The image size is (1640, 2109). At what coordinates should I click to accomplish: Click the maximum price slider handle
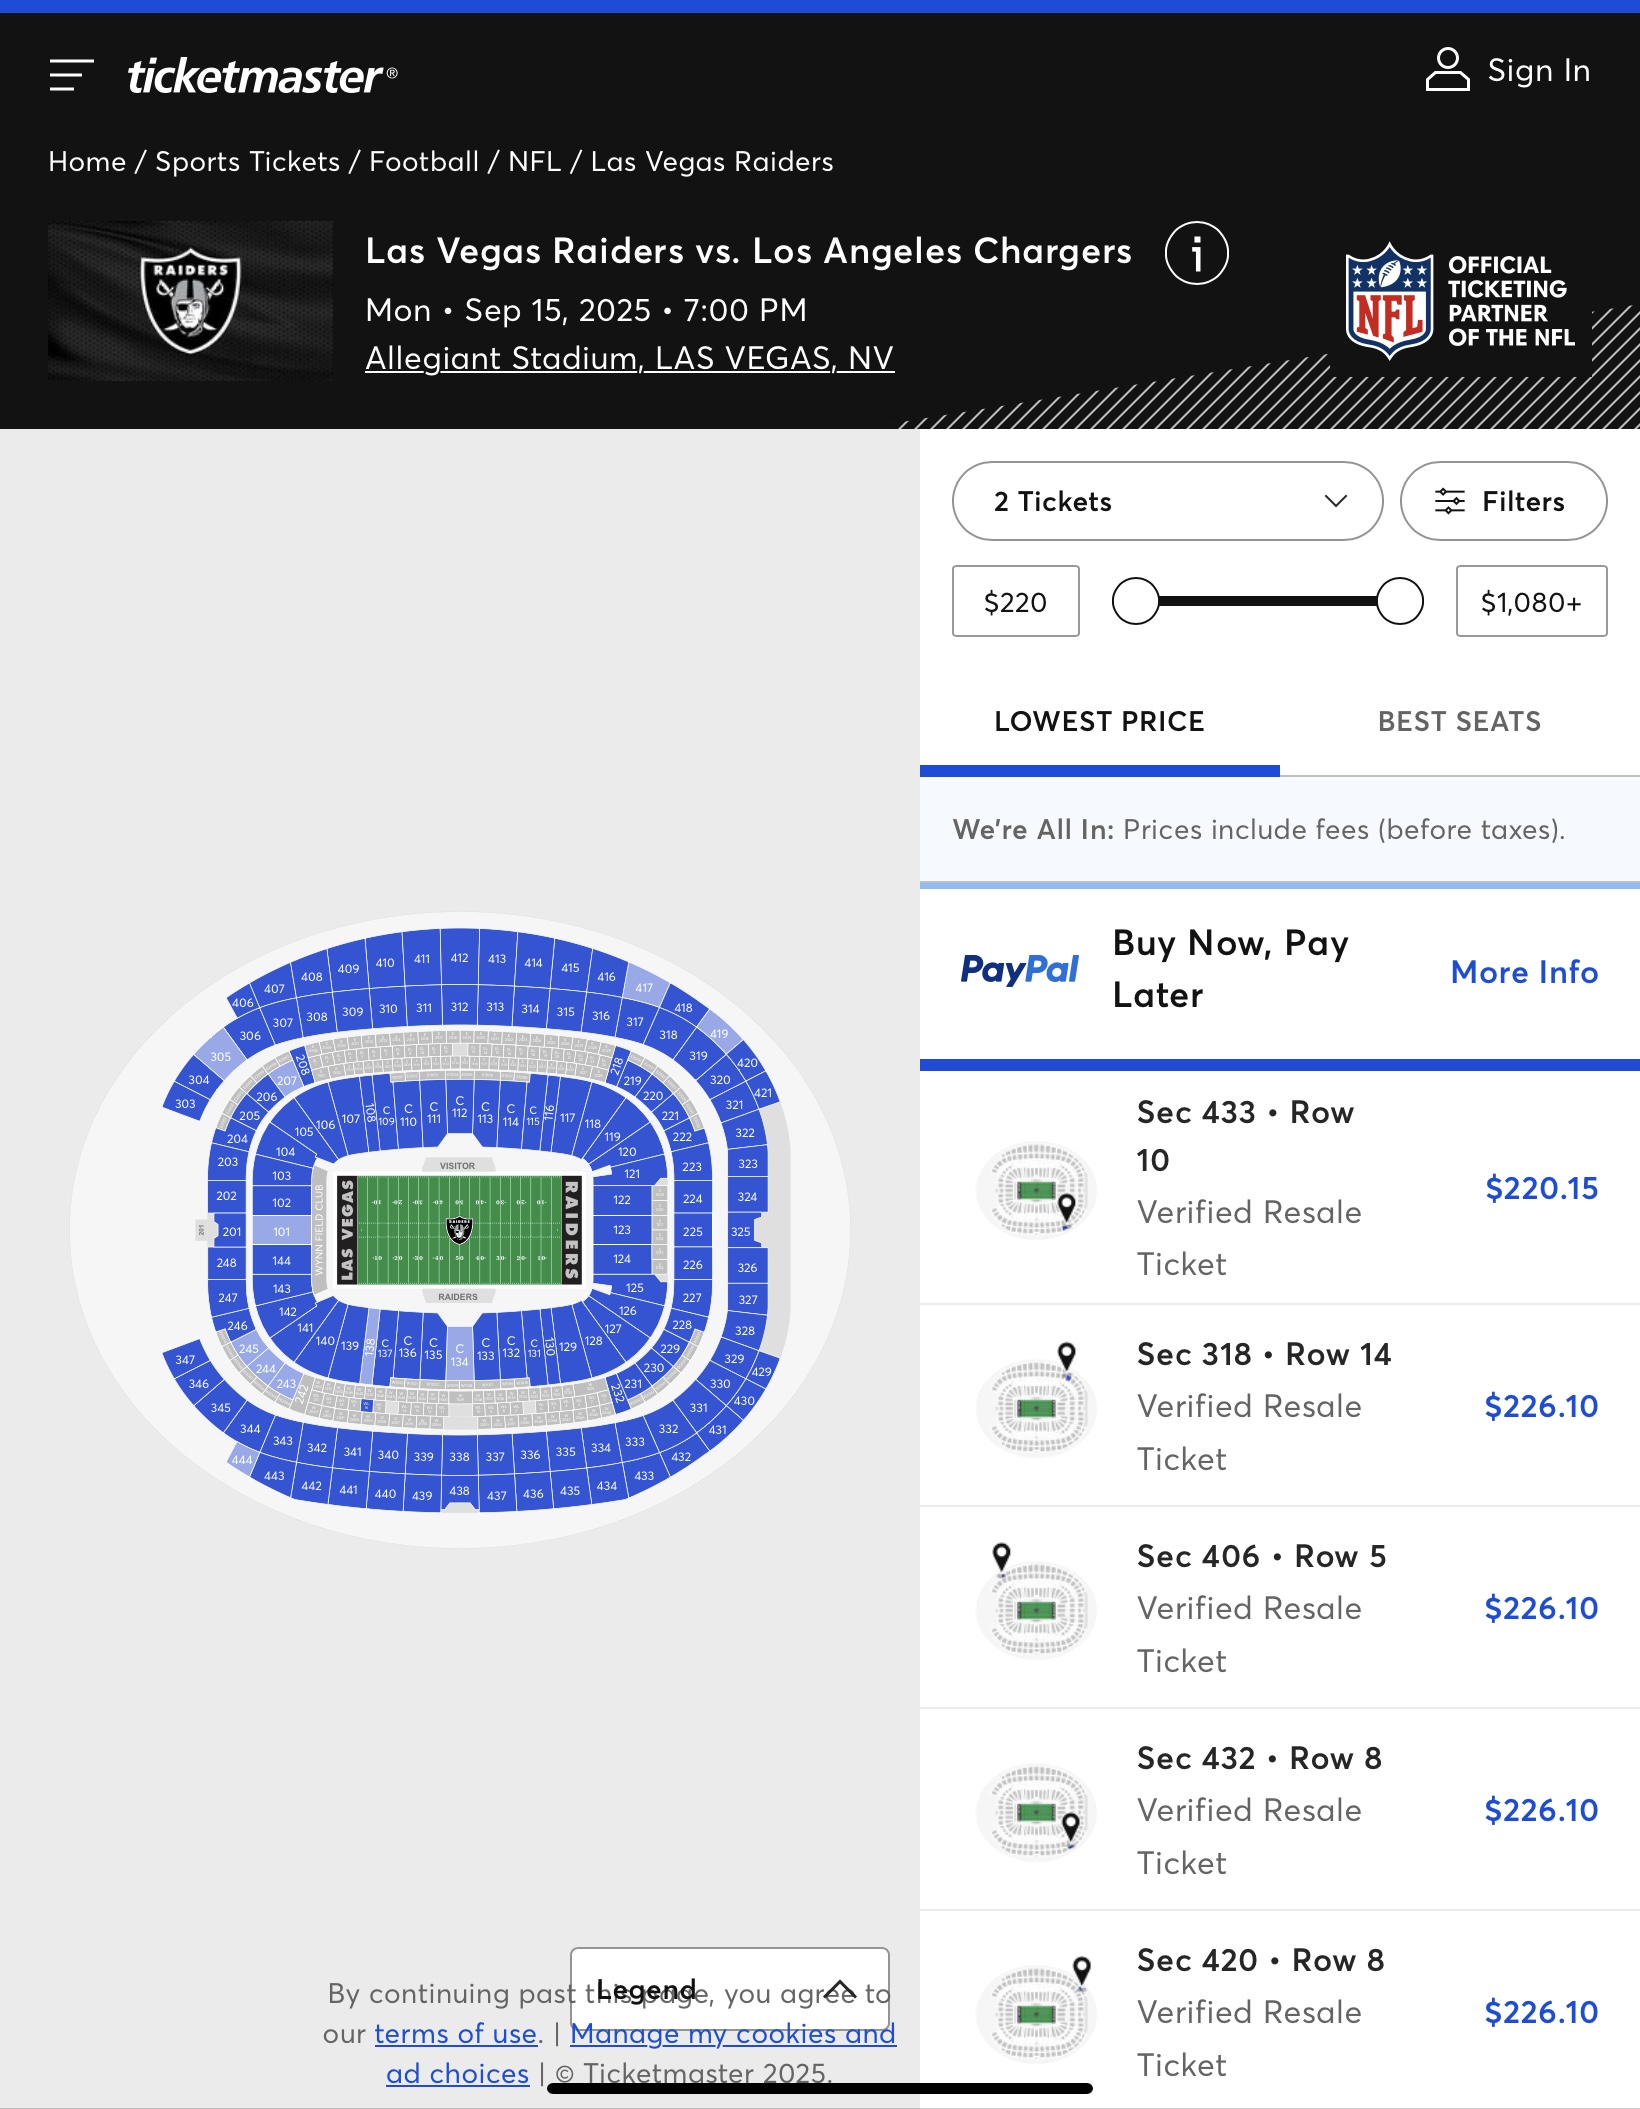tap(1399, 601)
